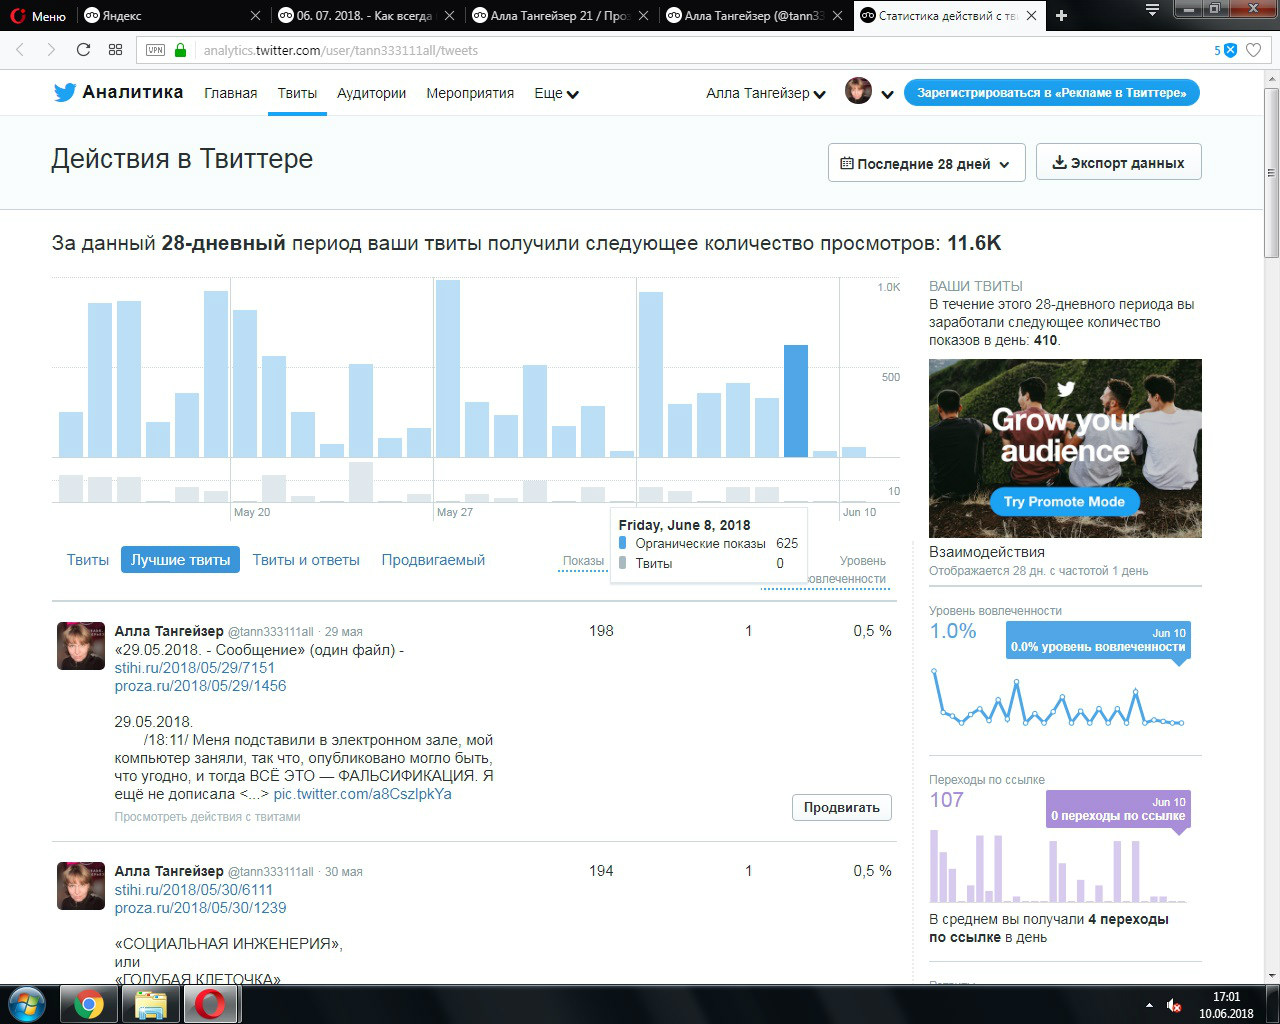Reload the page with refresh icon
Screen dimensions: 1280x1024
point(83,50)
